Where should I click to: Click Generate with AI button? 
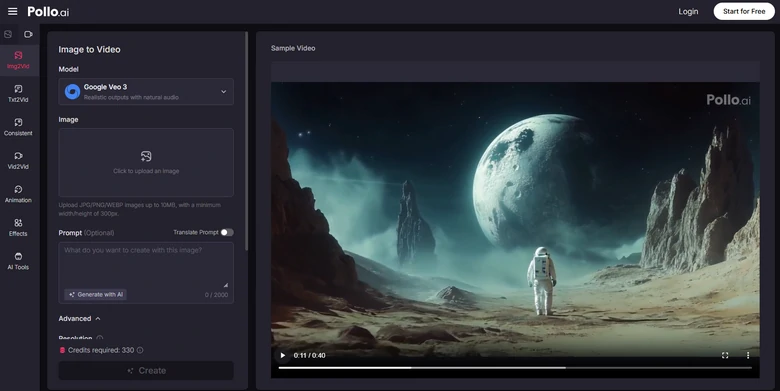tap(95, 294)
